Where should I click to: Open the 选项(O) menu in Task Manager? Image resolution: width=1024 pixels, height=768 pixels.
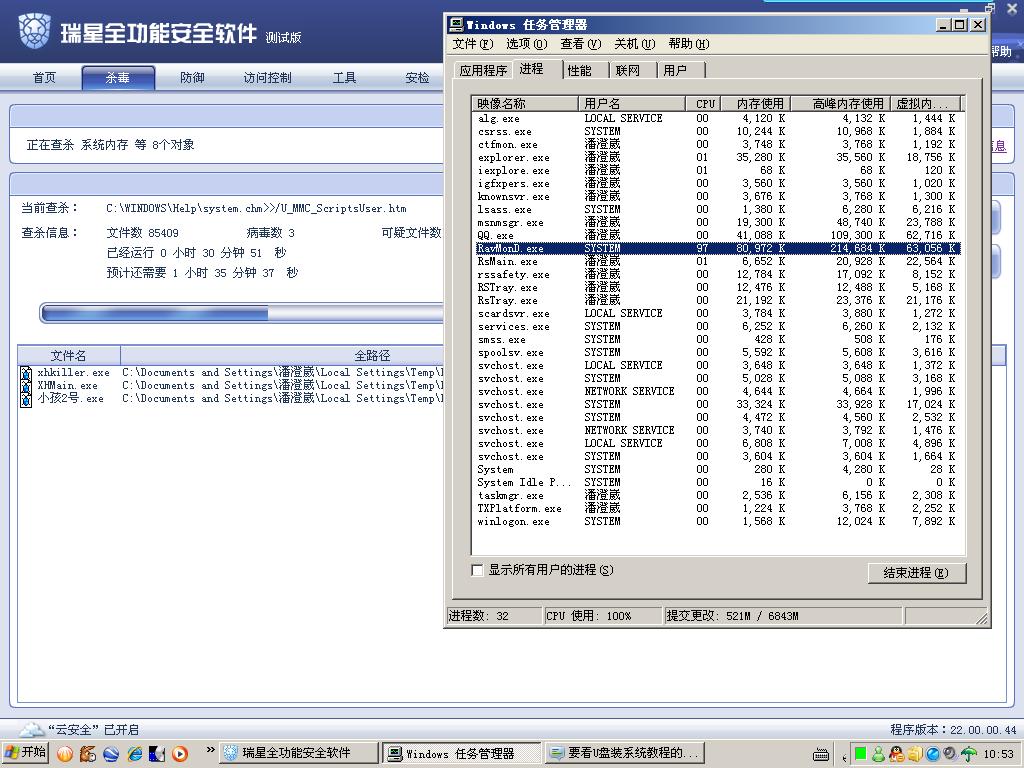[x=526, y=44]
